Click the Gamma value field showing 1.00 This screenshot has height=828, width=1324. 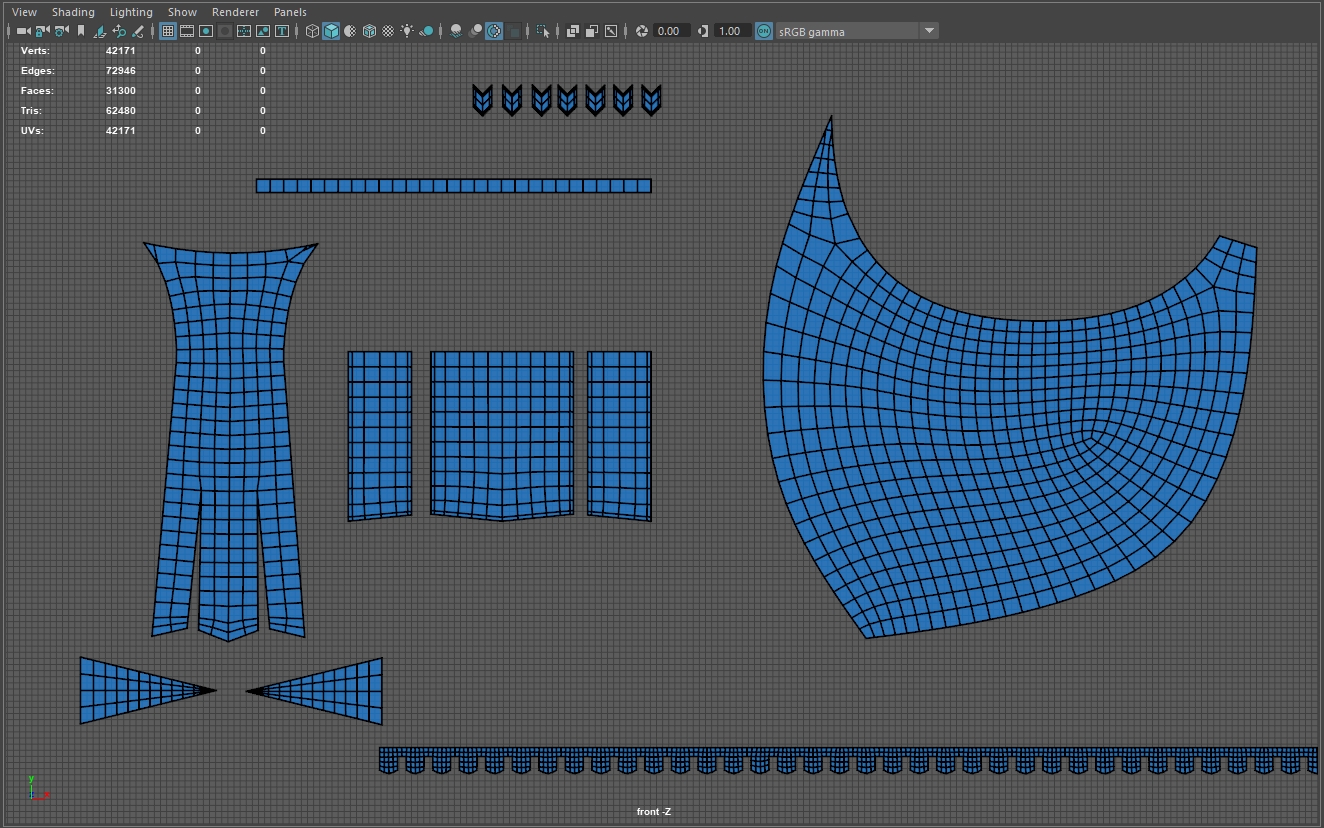[x=730, y=31]
